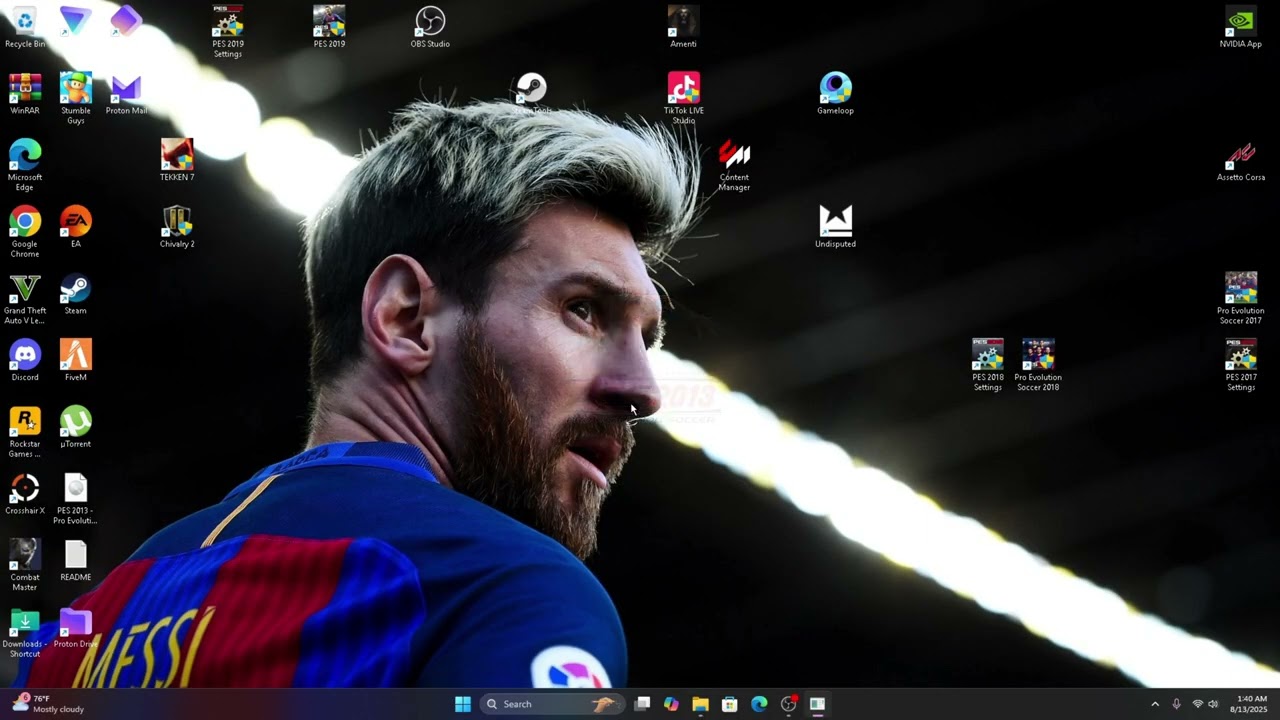Select the Proton Drive folder icon
The height and width of the screenshot is (720, 1280).
[75, 628]
